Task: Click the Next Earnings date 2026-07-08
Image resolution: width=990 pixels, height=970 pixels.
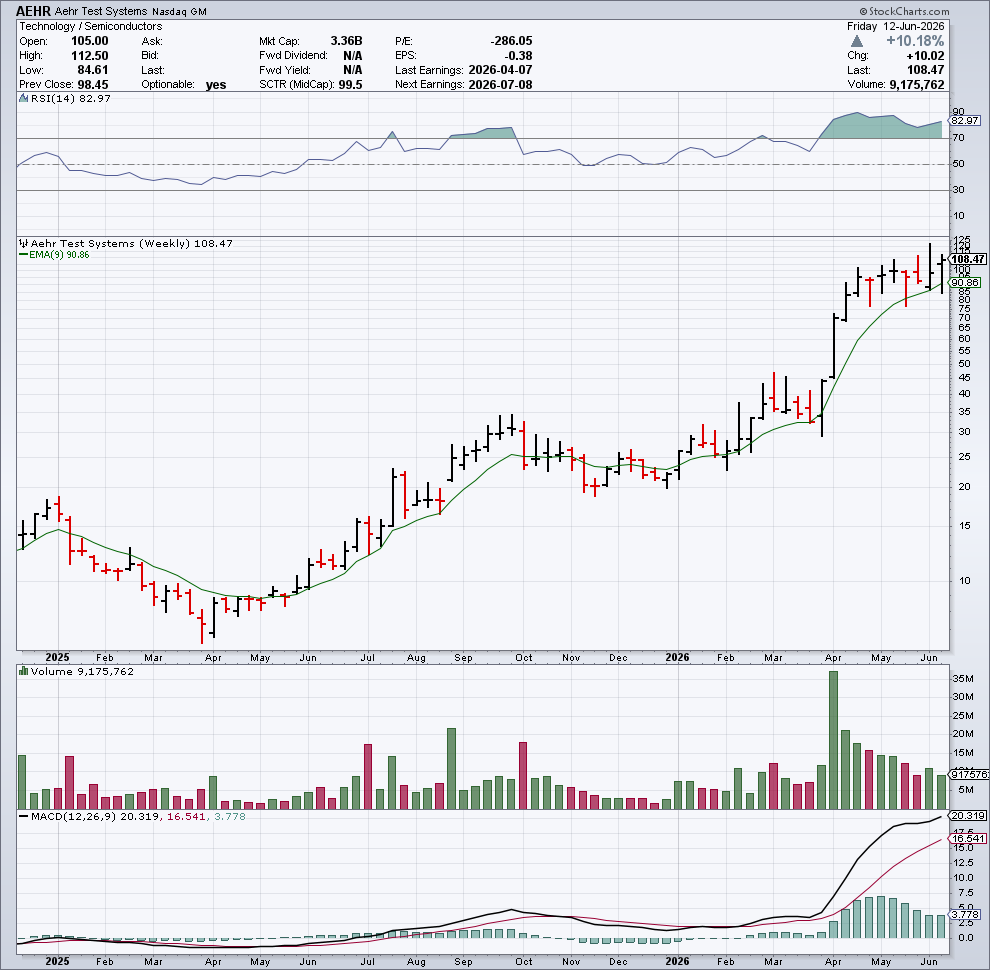Action: [500, 85]
